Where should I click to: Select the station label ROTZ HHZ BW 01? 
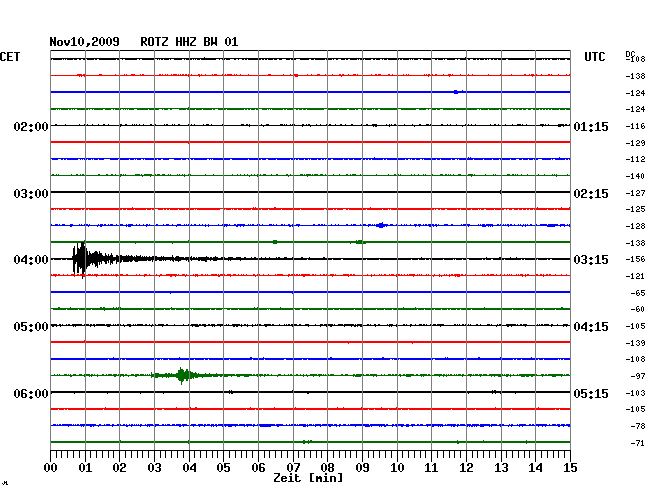(x=189, y=42)
